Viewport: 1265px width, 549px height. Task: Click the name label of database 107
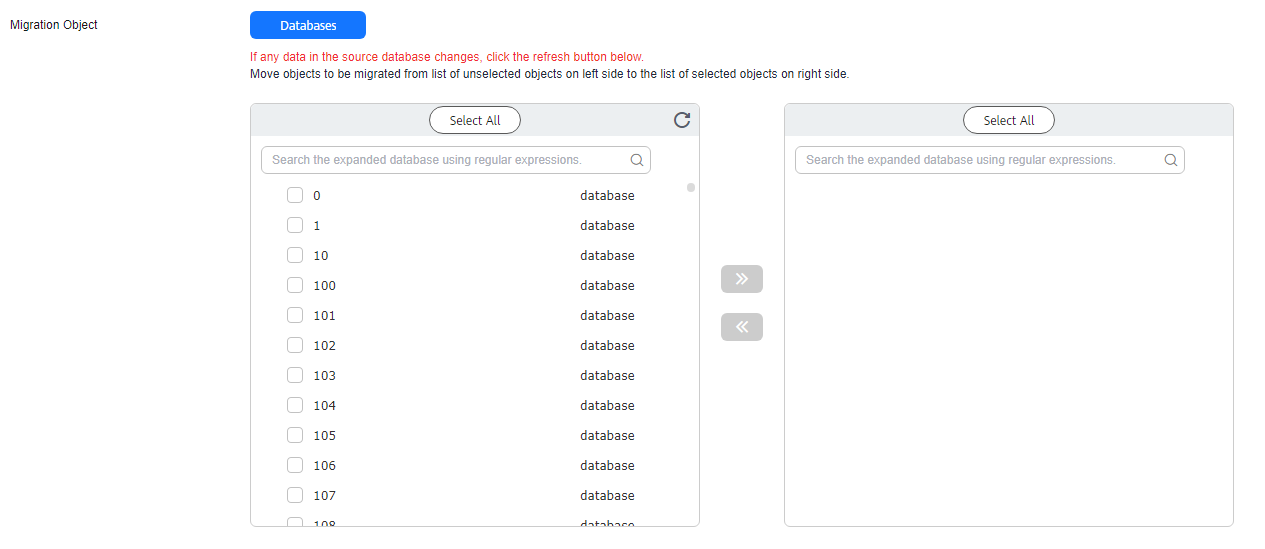click(x=325, y=496)
